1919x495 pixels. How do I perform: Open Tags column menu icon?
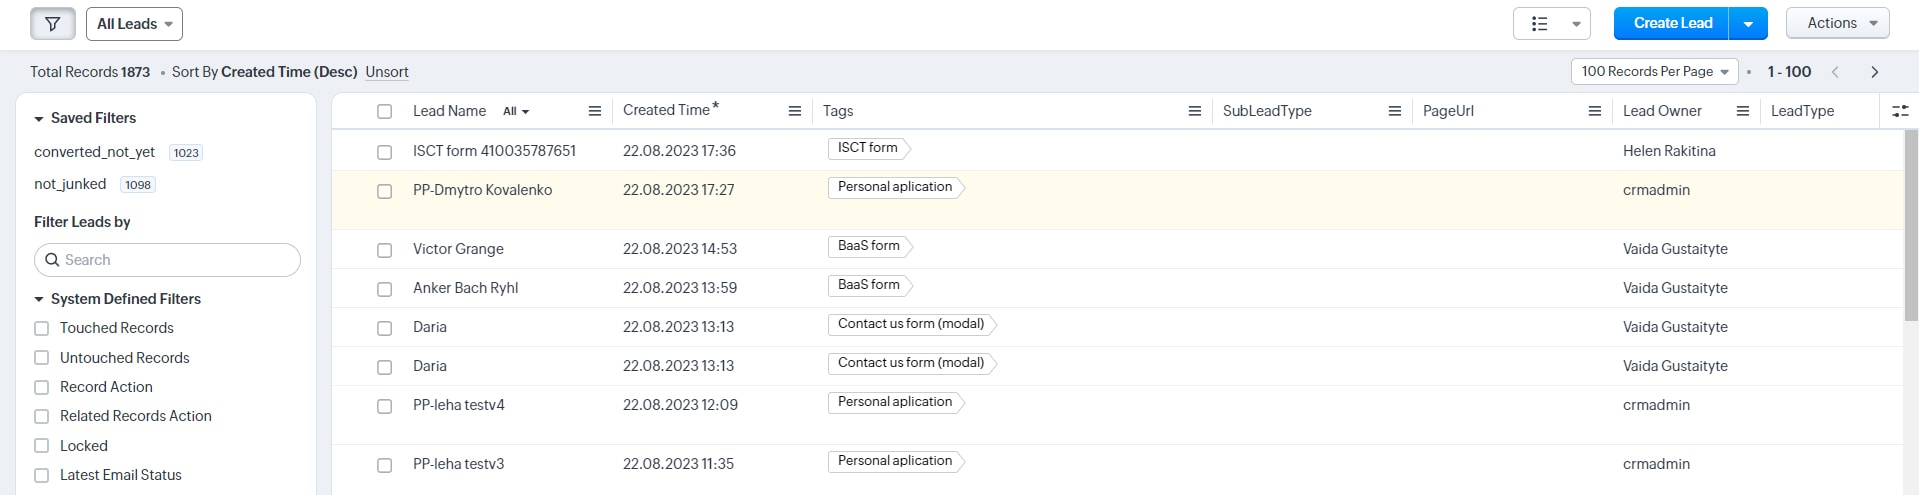[1194, 111]
